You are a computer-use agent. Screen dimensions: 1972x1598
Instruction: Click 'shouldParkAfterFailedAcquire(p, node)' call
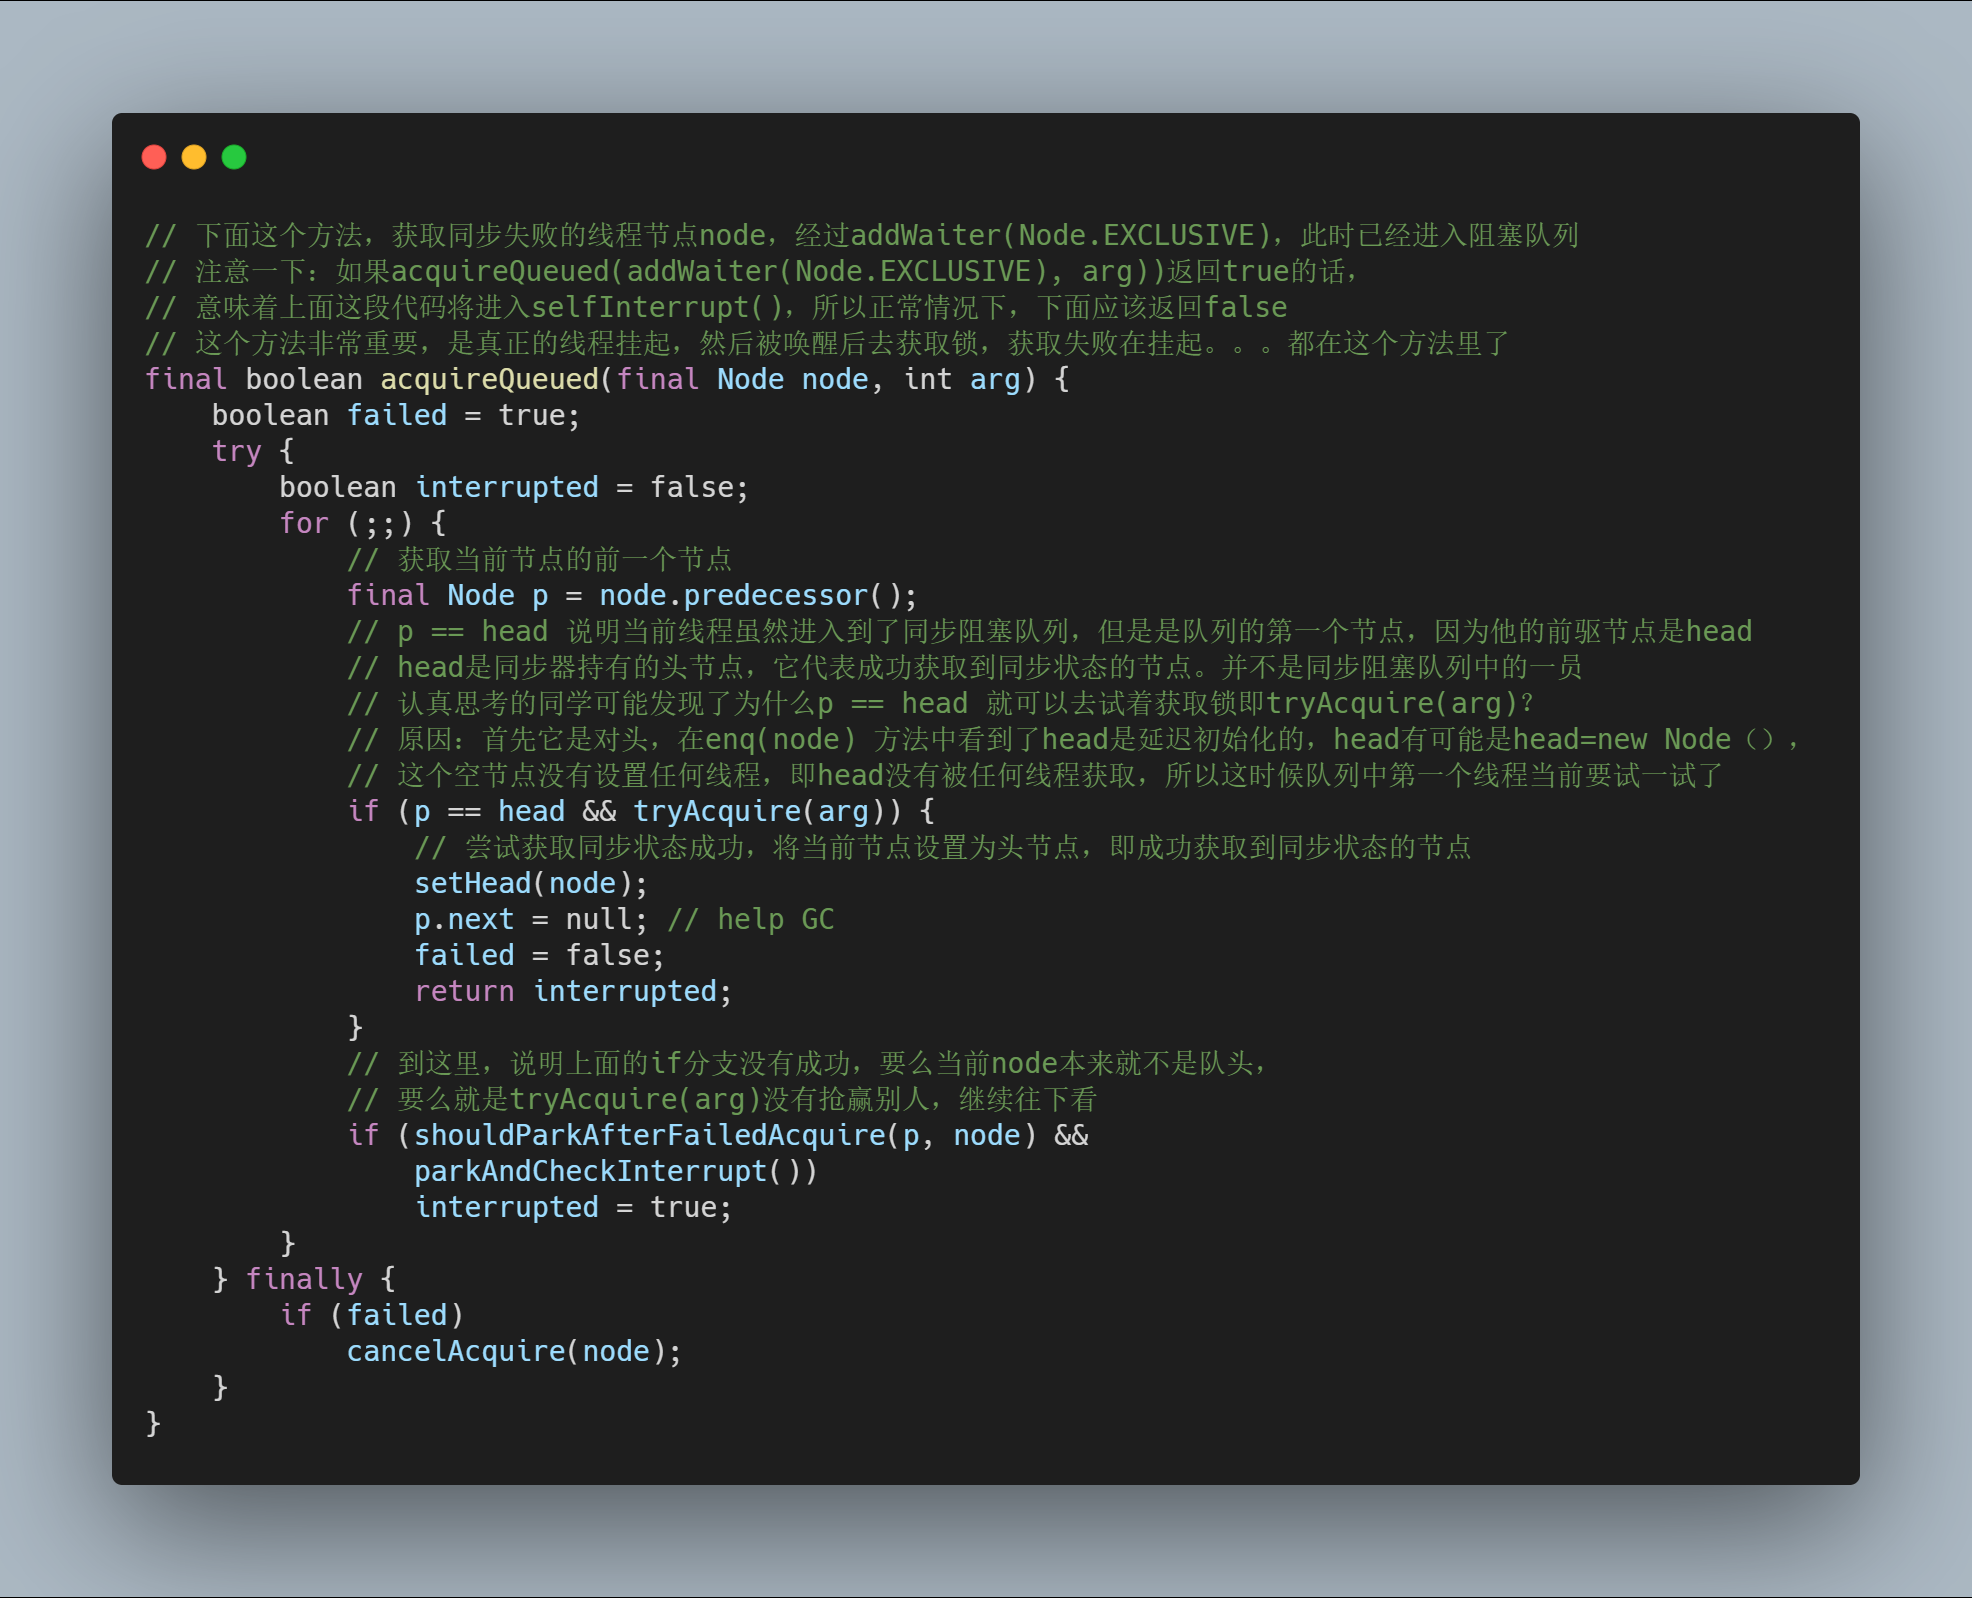(725, 1135)
